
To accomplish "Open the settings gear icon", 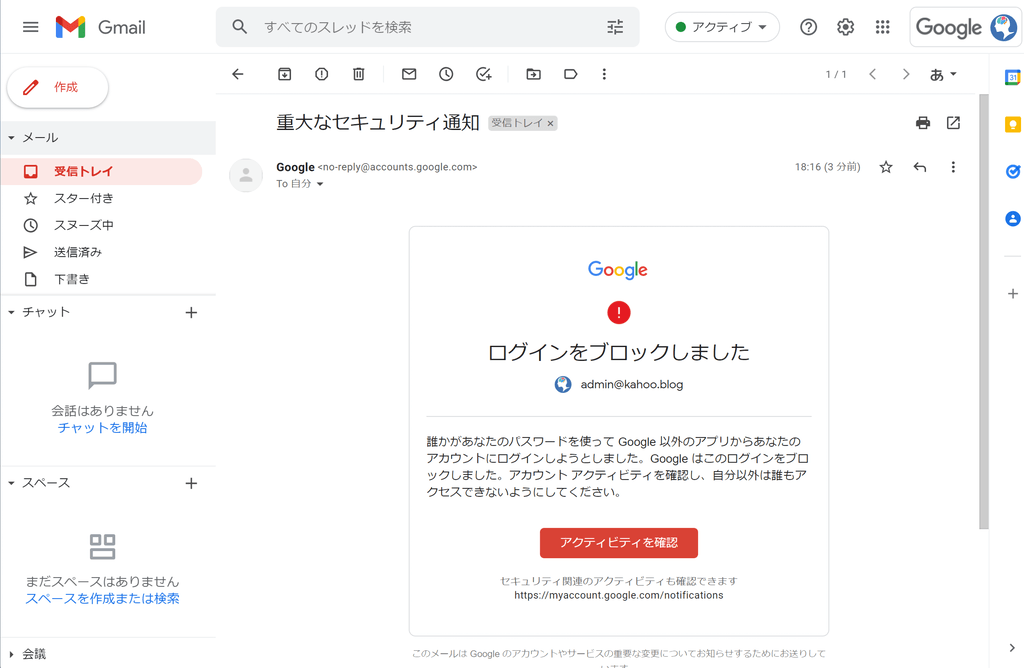I will 846,27.
